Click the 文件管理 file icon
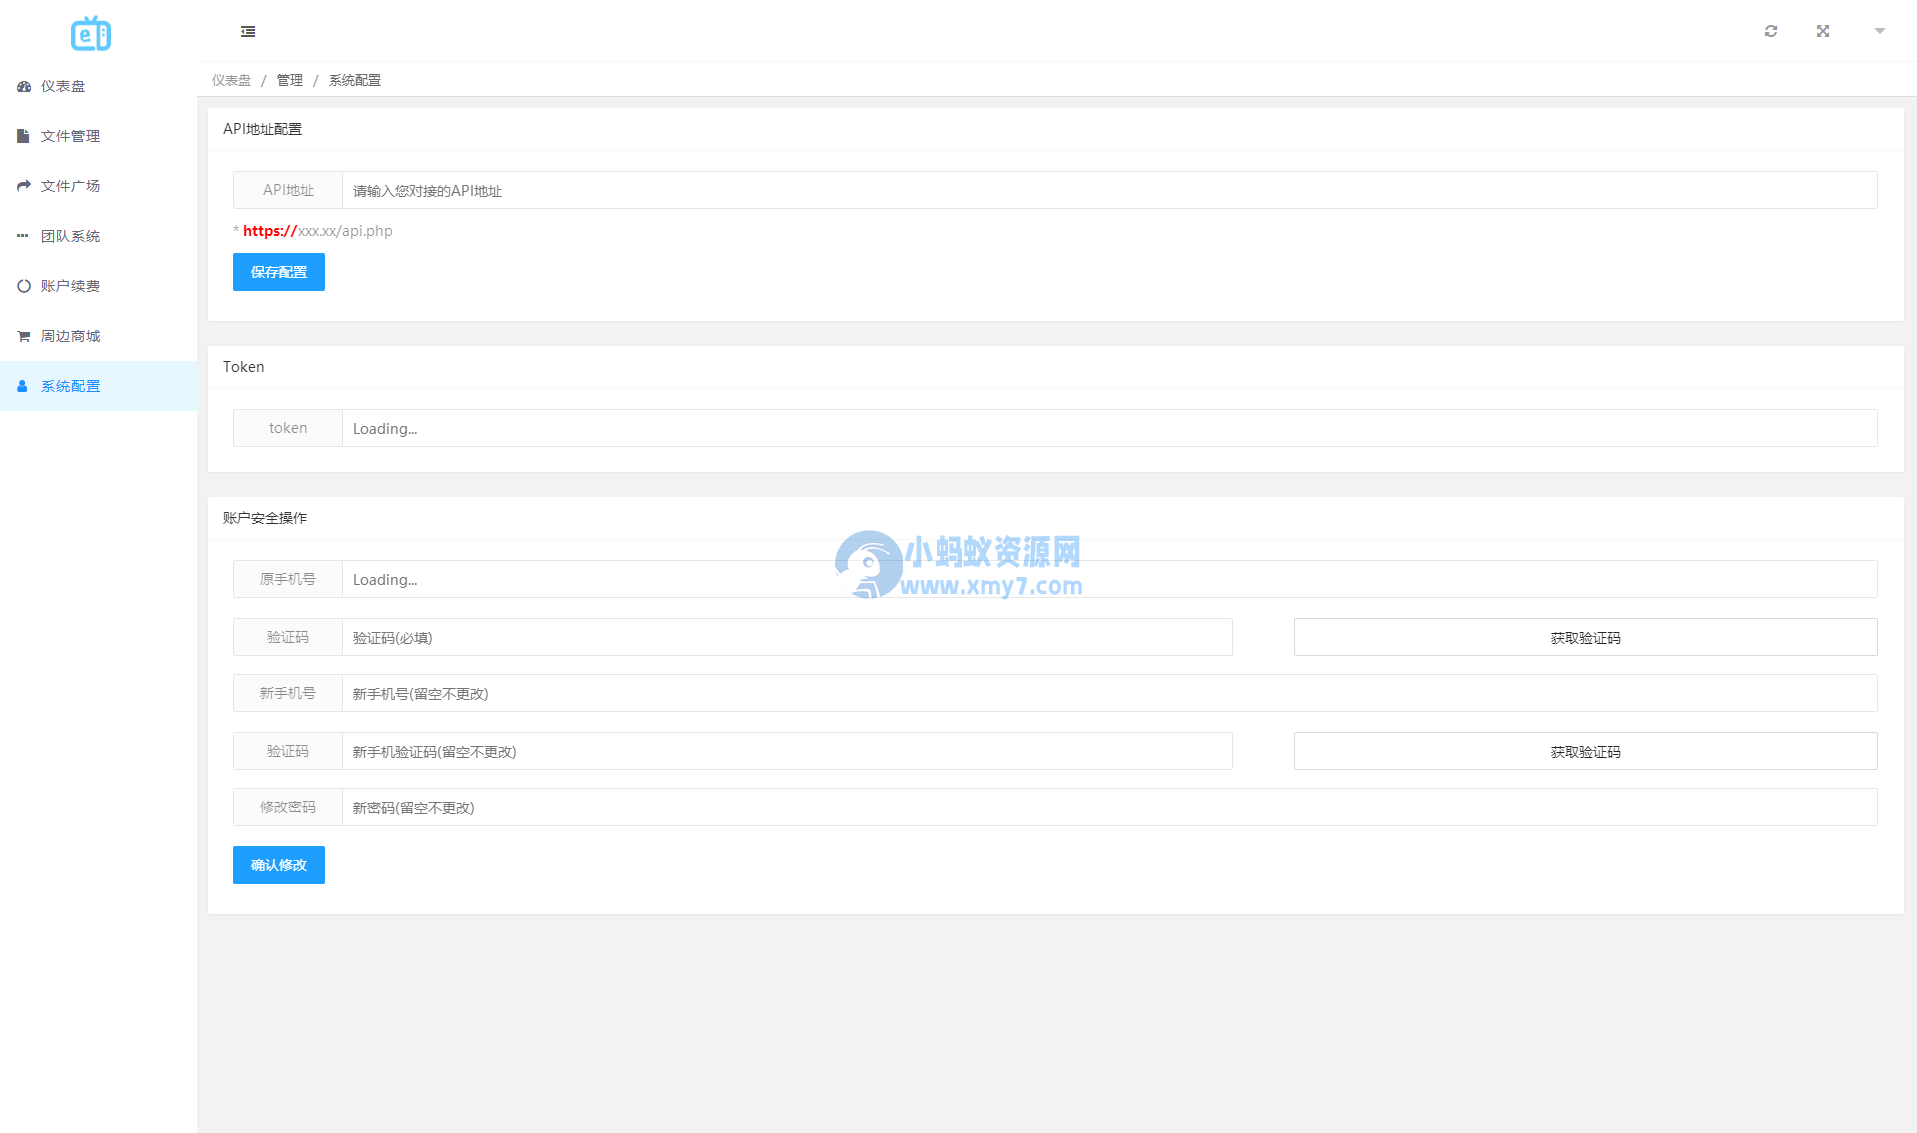 click(x=23, y=136)
